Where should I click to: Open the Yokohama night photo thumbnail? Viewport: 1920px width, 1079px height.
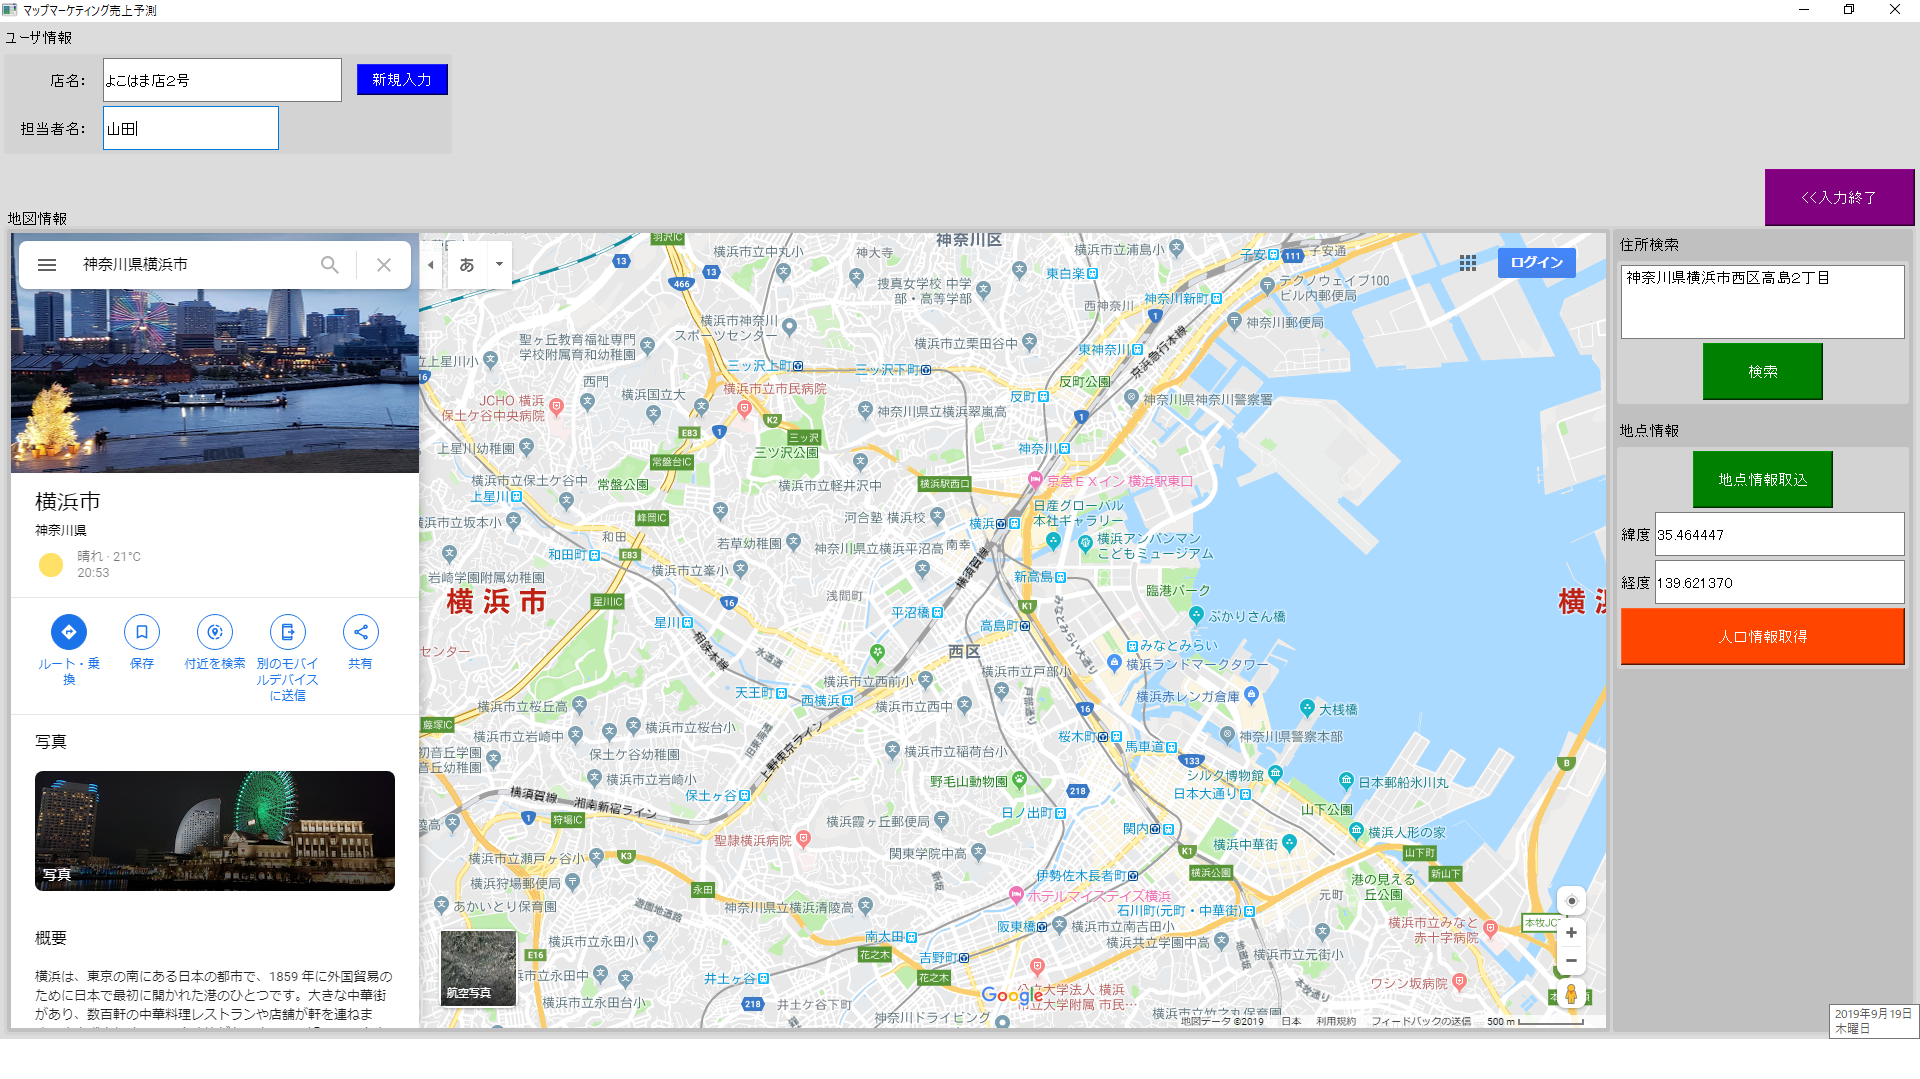click(215, 831)
